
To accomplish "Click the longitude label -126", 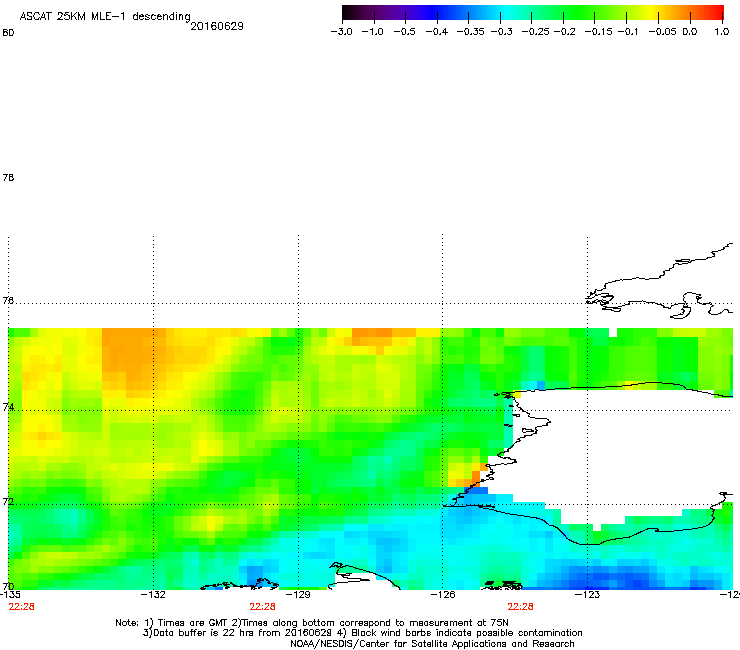I will coord(443,594).
